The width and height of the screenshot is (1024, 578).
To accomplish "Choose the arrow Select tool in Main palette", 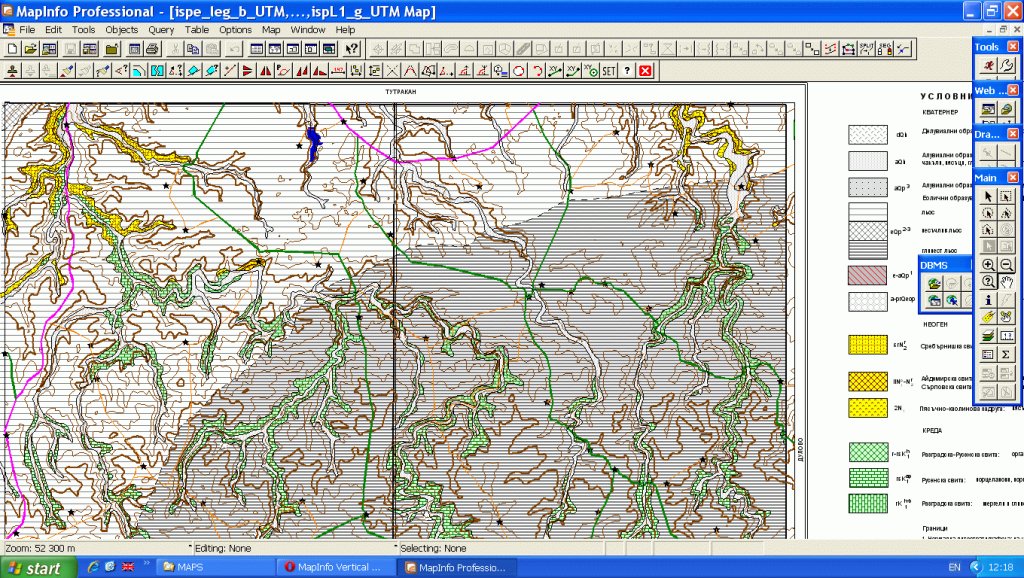I will coord(988,196).
